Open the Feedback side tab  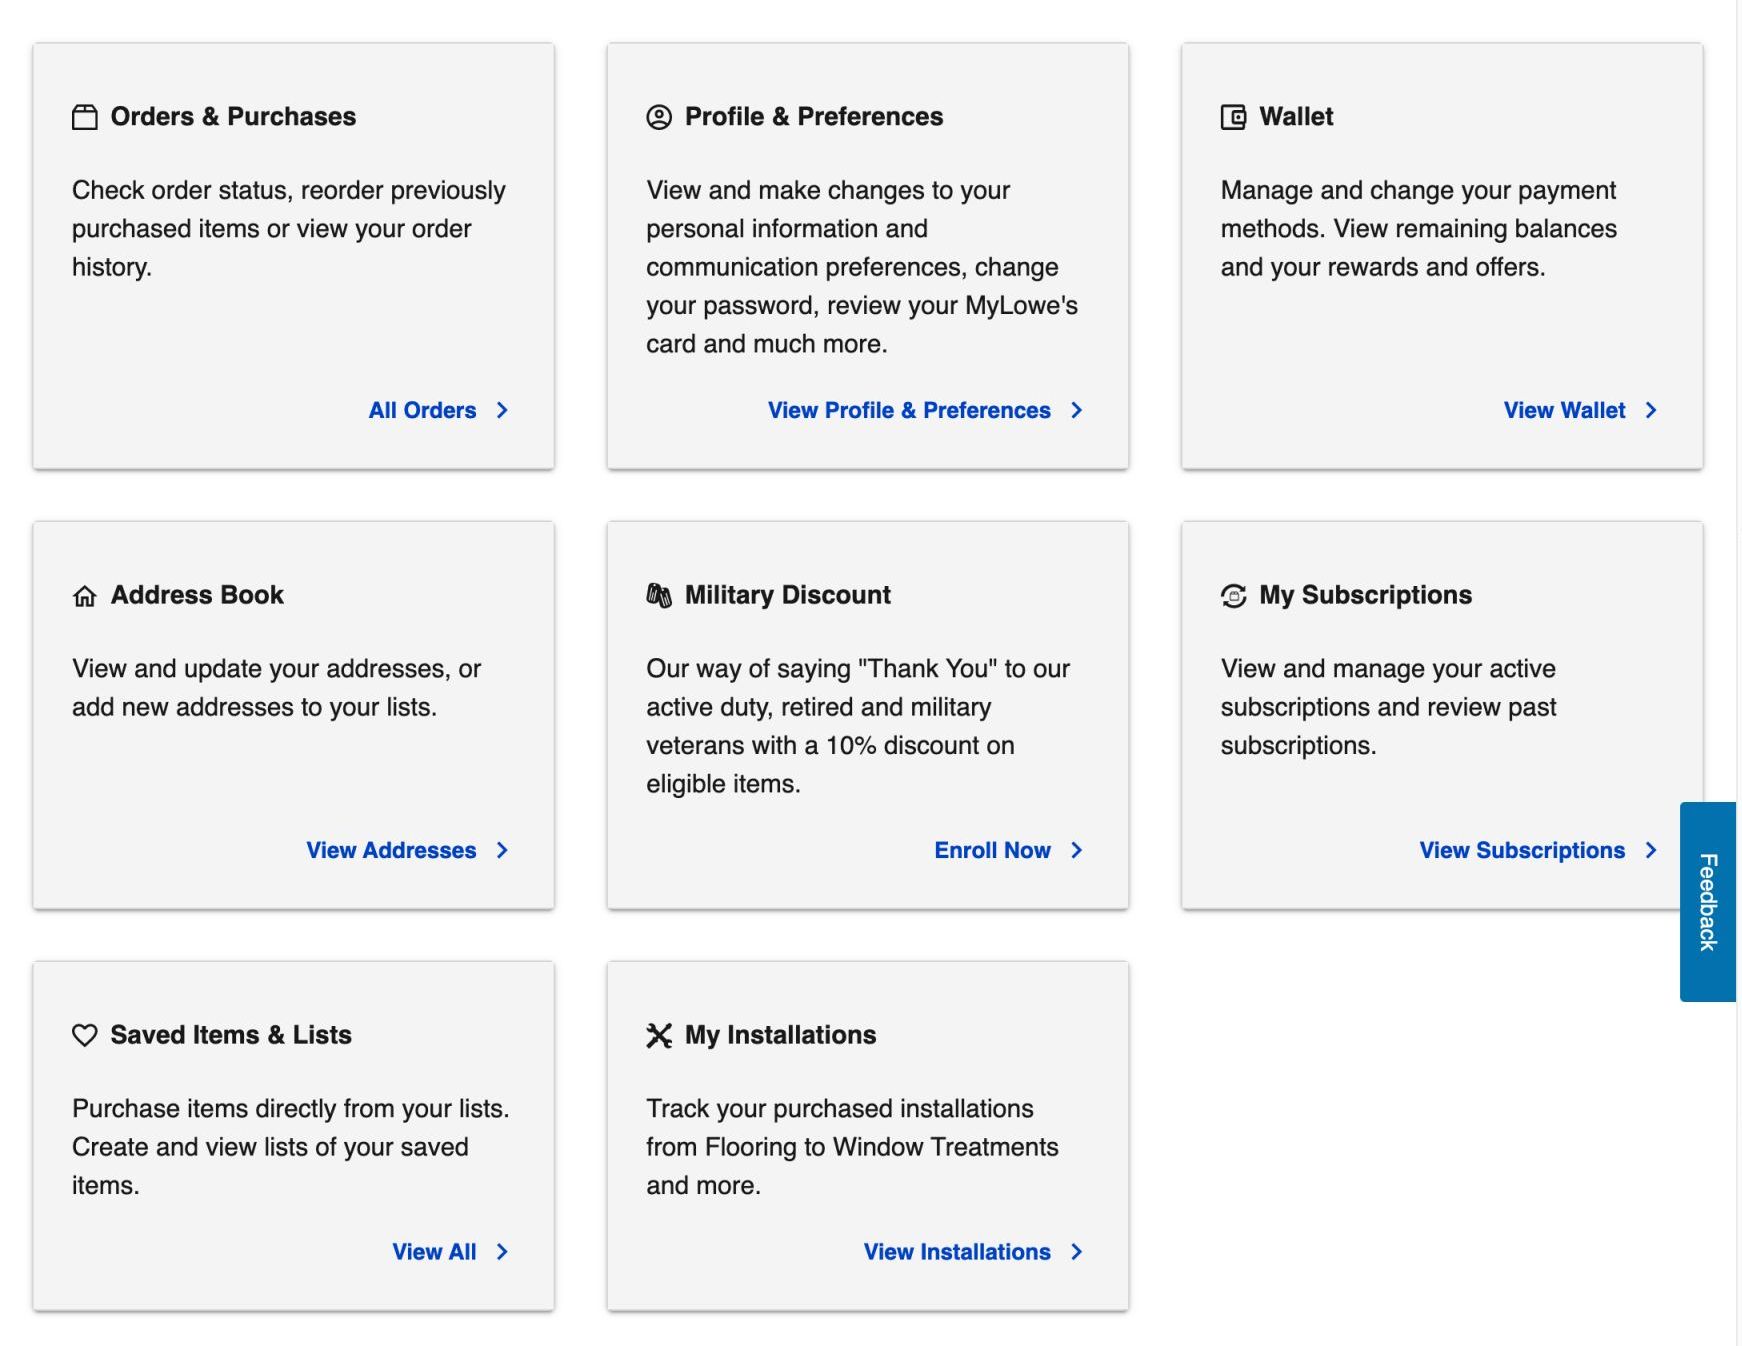click(x=1707, y=901)
